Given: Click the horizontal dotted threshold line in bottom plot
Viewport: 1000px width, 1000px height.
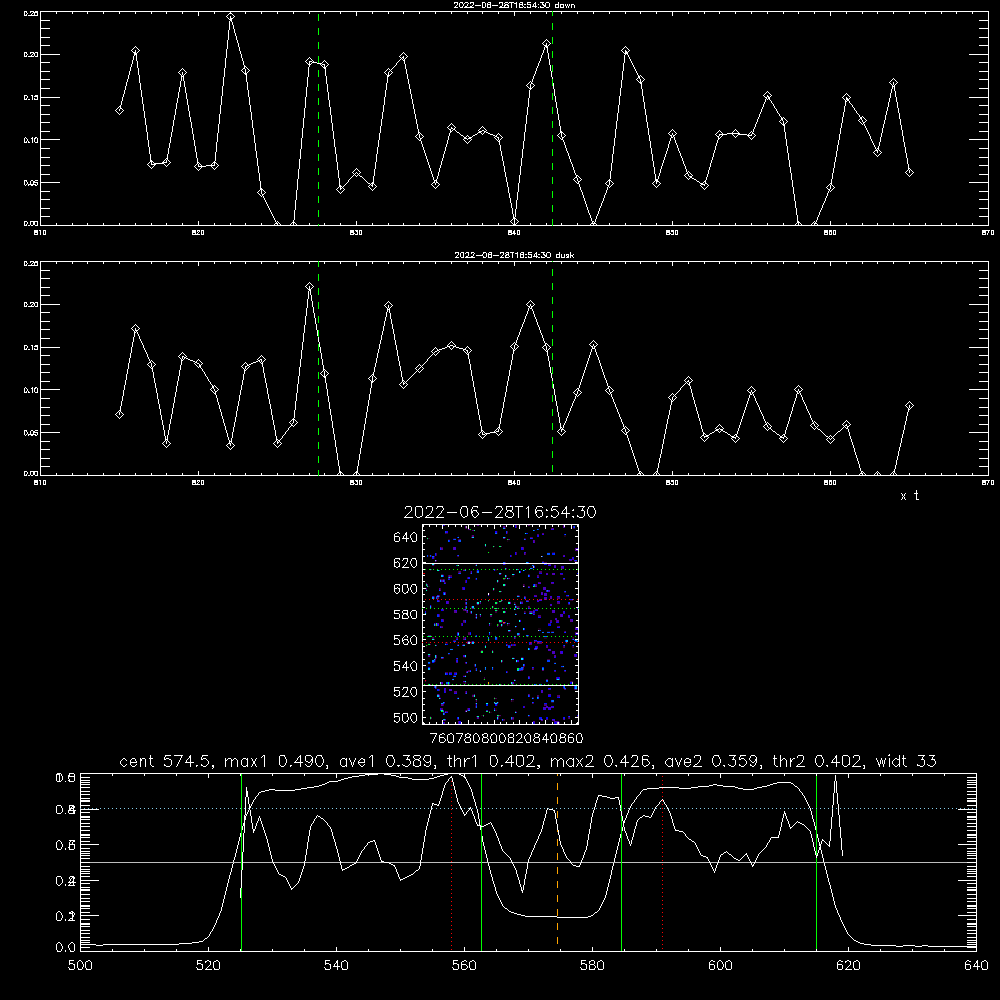Looking at the screenshot, I should point(528,809).
